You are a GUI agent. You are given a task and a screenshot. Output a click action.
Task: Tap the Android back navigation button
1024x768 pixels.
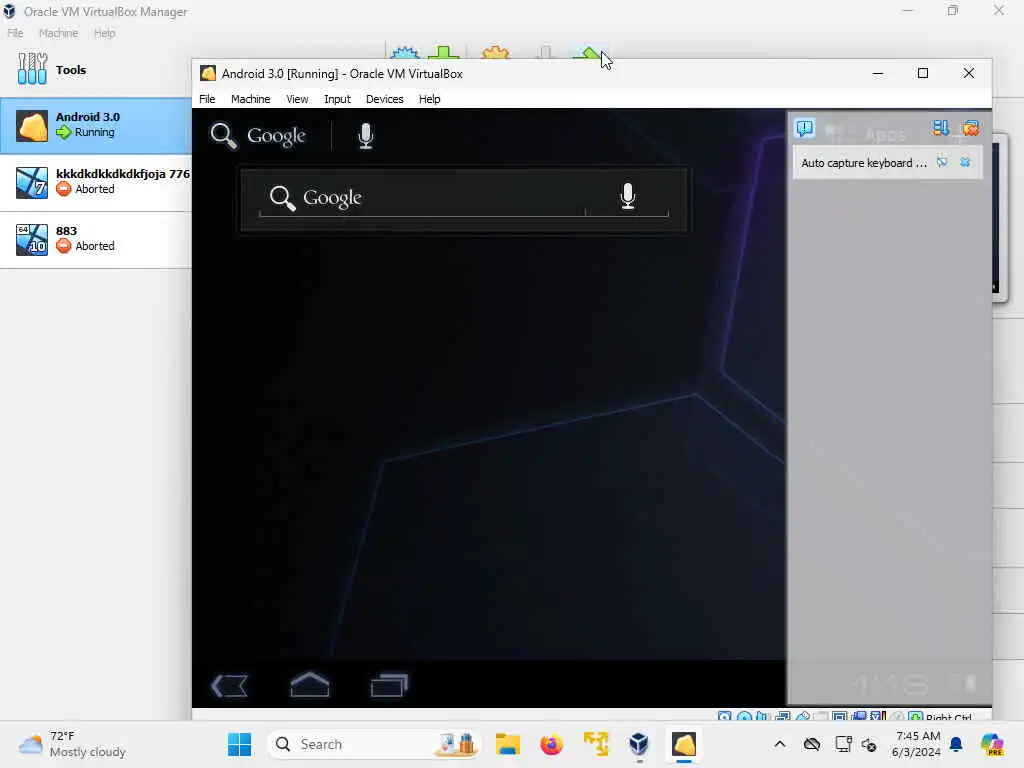click(x=230, y=686)
